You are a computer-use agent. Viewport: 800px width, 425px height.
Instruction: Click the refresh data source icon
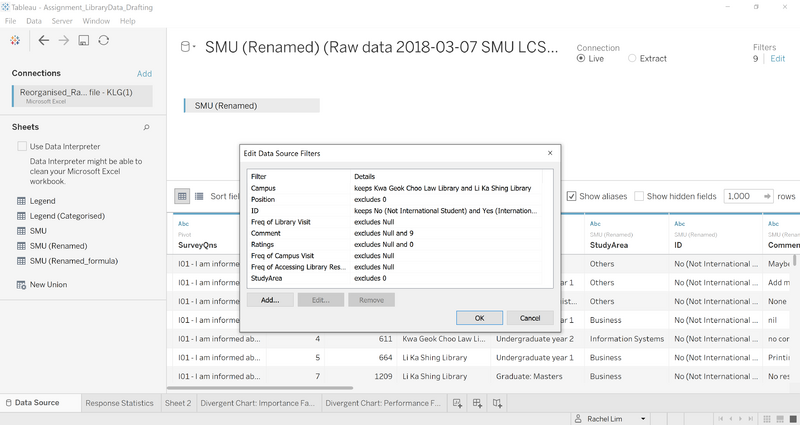coord(104,40)
